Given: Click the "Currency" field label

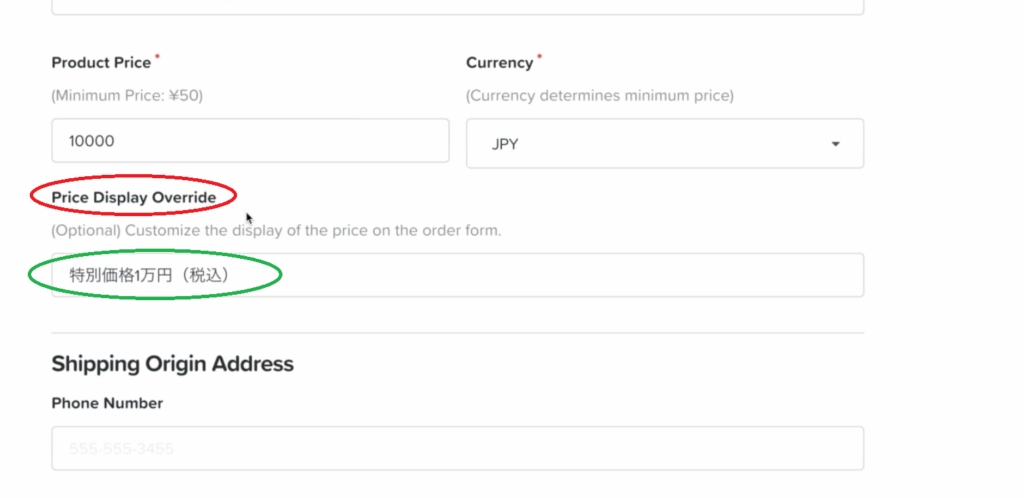Looking at the screenshot, I should click(x=499, y=62).
